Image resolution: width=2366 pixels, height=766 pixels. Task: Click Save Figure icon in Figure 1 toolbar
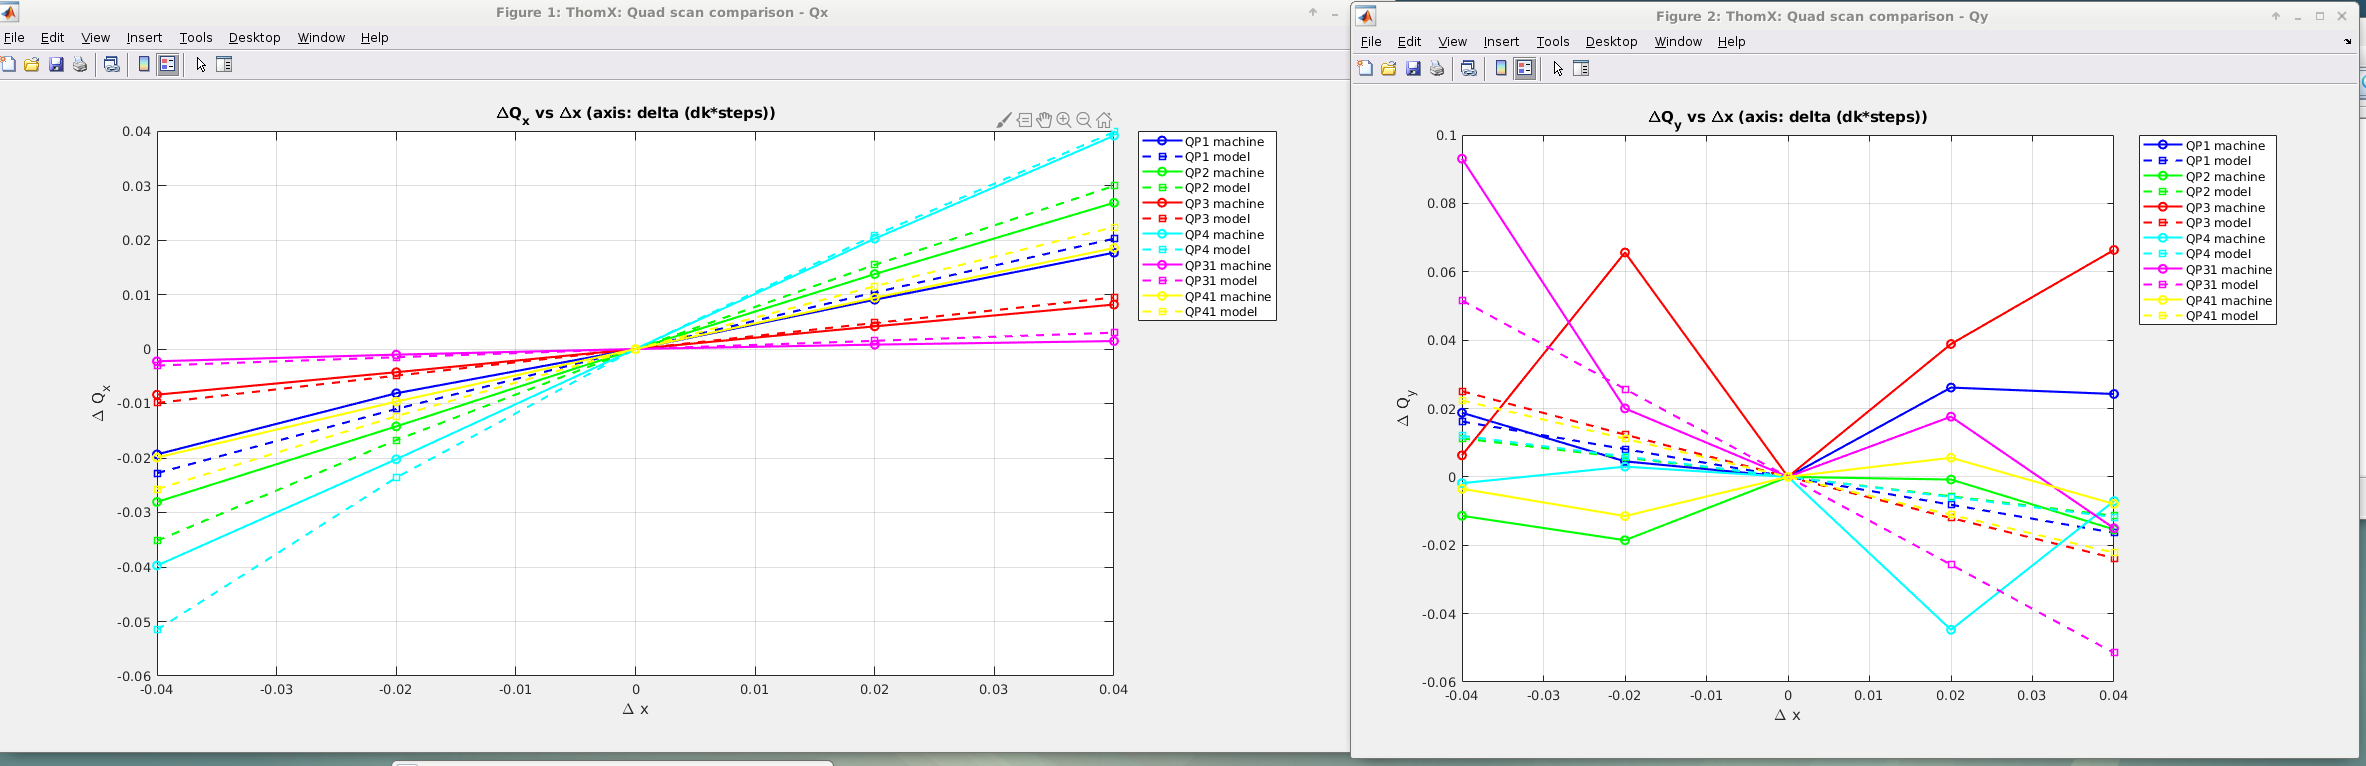click(56, 65)
